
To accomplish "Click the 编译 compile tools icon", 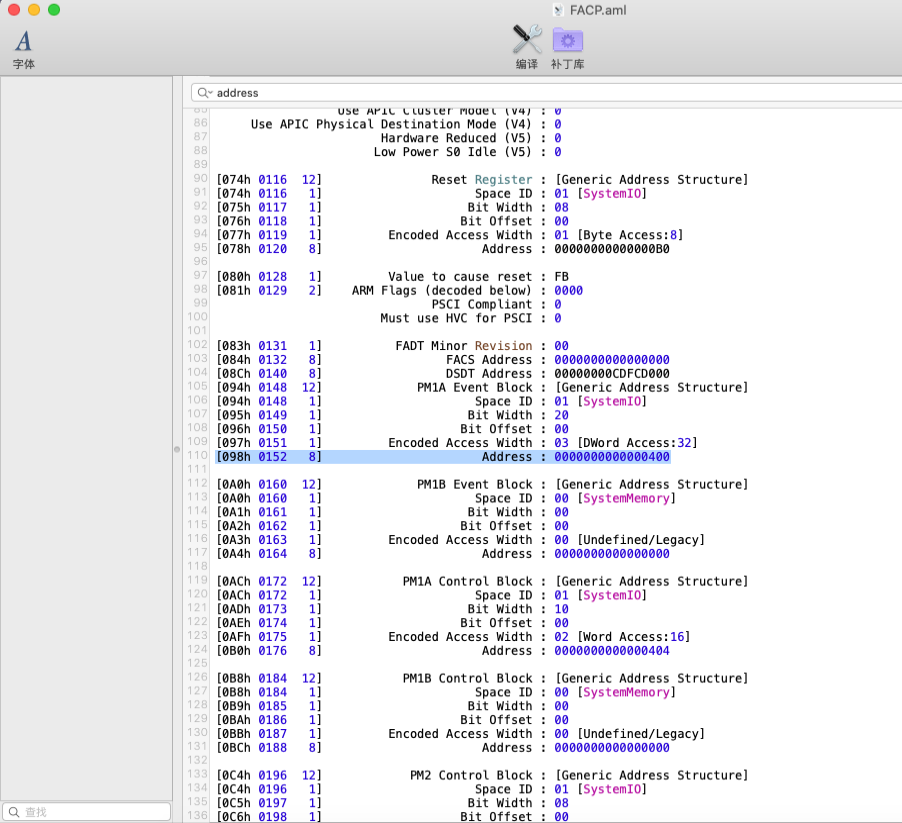I will click(x=527, y=40).
